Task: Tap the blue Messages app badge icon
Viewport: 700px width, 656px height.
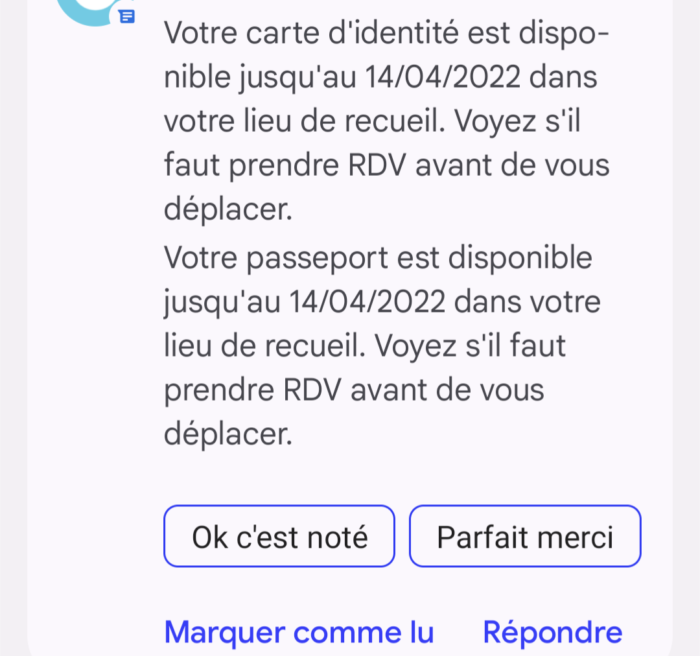Action: coord(127,17)
